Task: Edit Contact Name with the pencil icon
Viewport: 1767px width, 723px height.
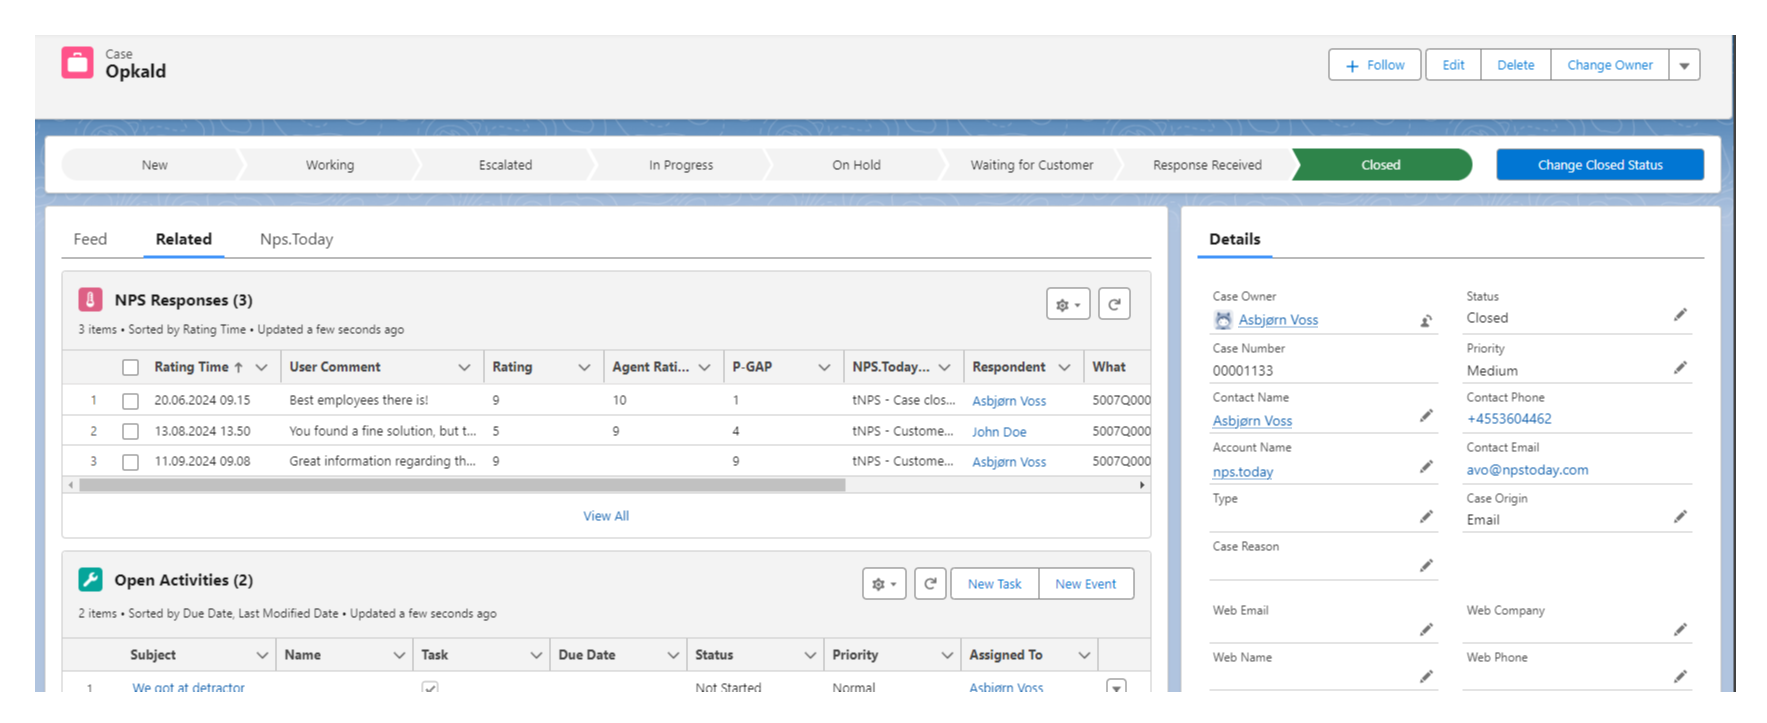Action: point(1426,416)
